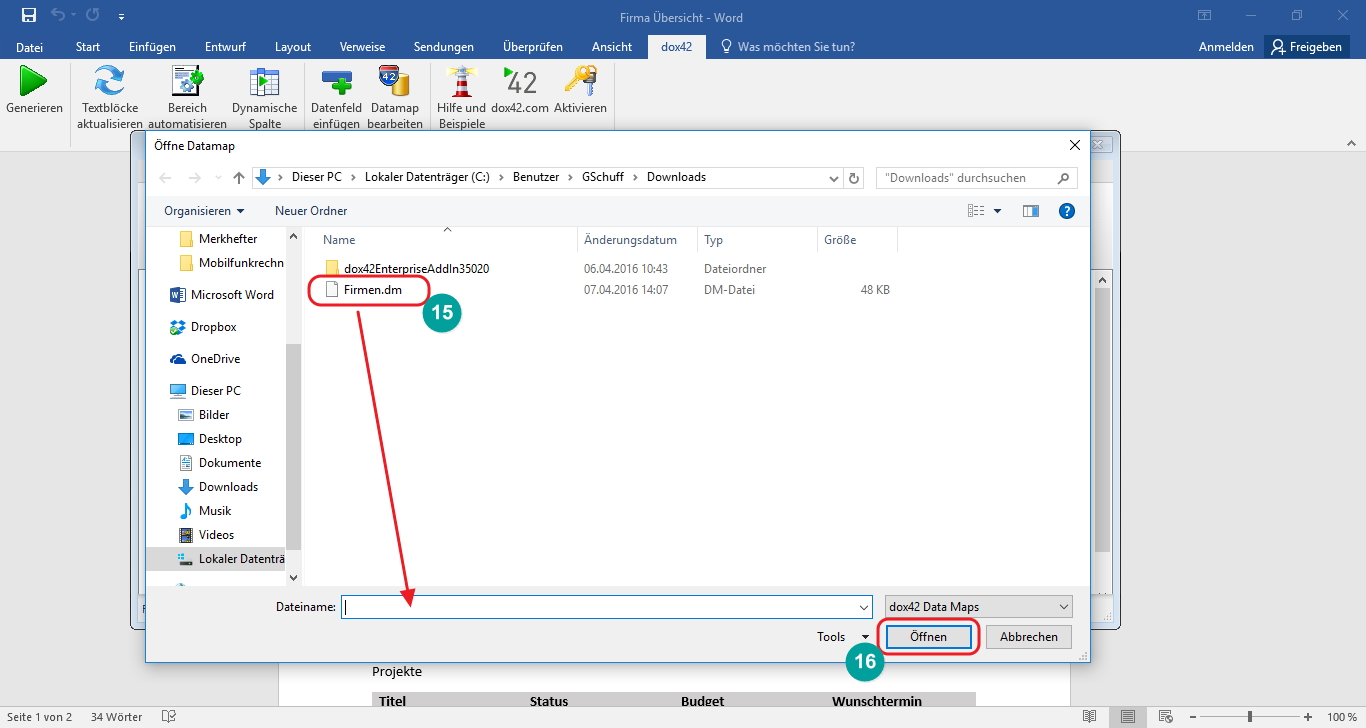Sort files by Name column header

[447, 240]
